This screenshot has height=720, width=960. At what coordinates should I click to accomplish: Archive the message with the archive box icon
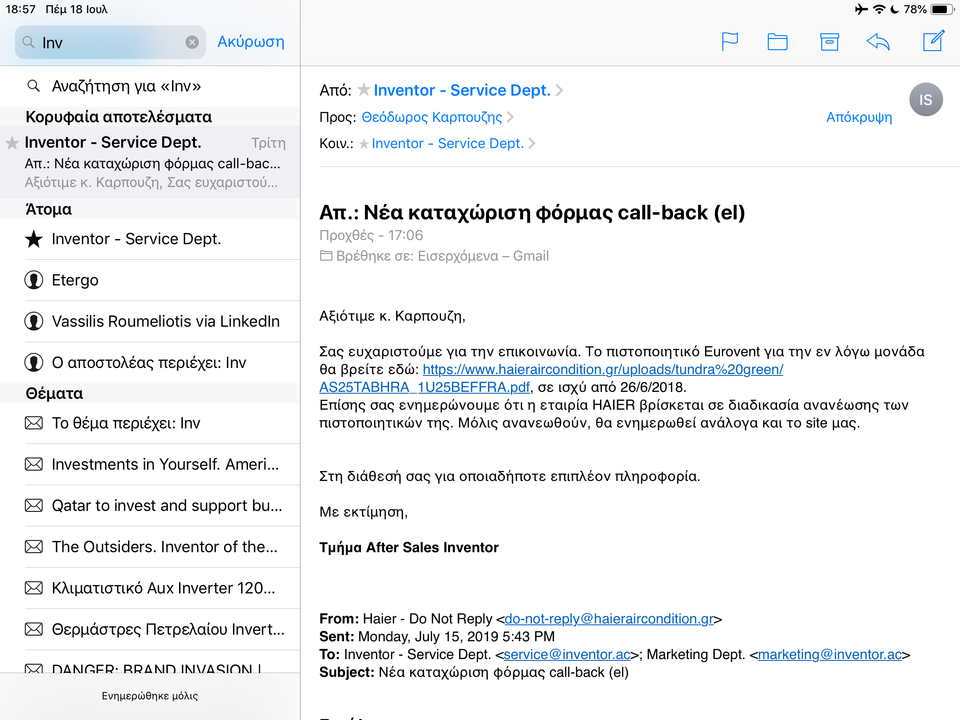[829, 42]
